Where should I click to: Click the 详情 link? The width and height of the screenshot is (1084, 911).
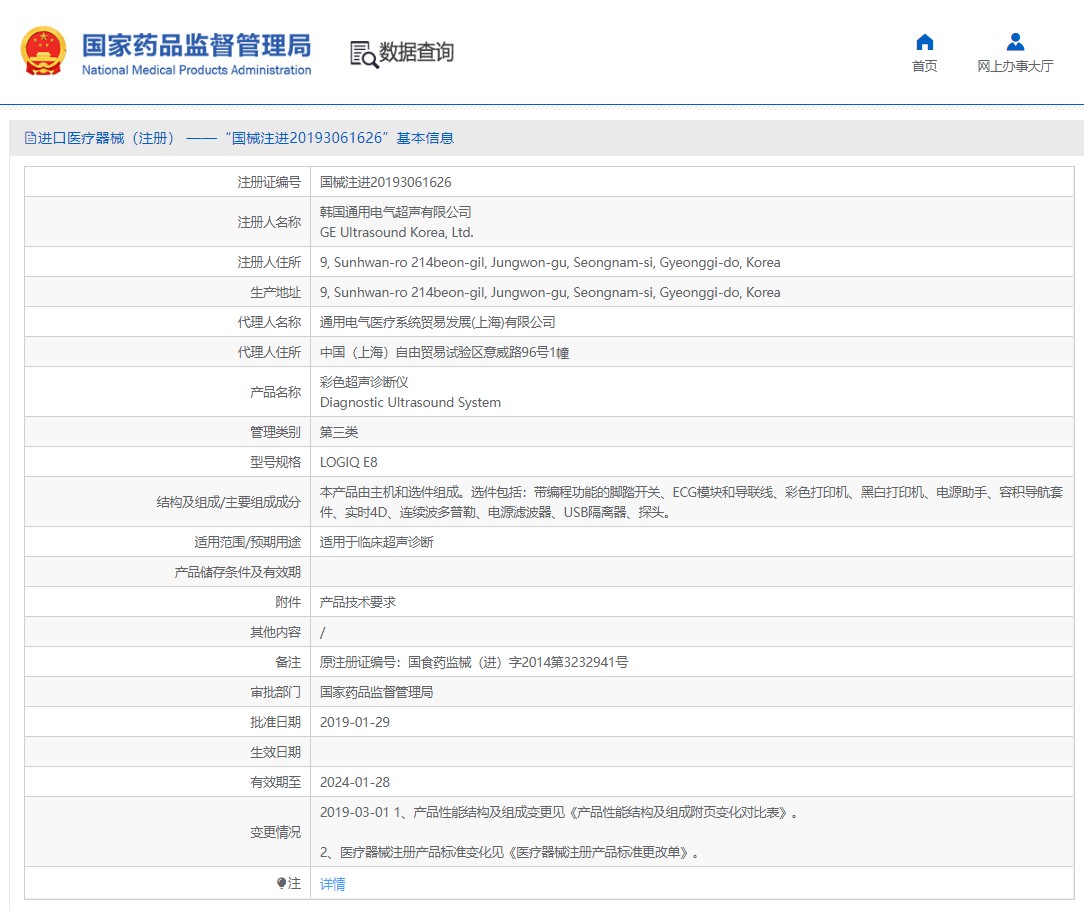(333, 884)
